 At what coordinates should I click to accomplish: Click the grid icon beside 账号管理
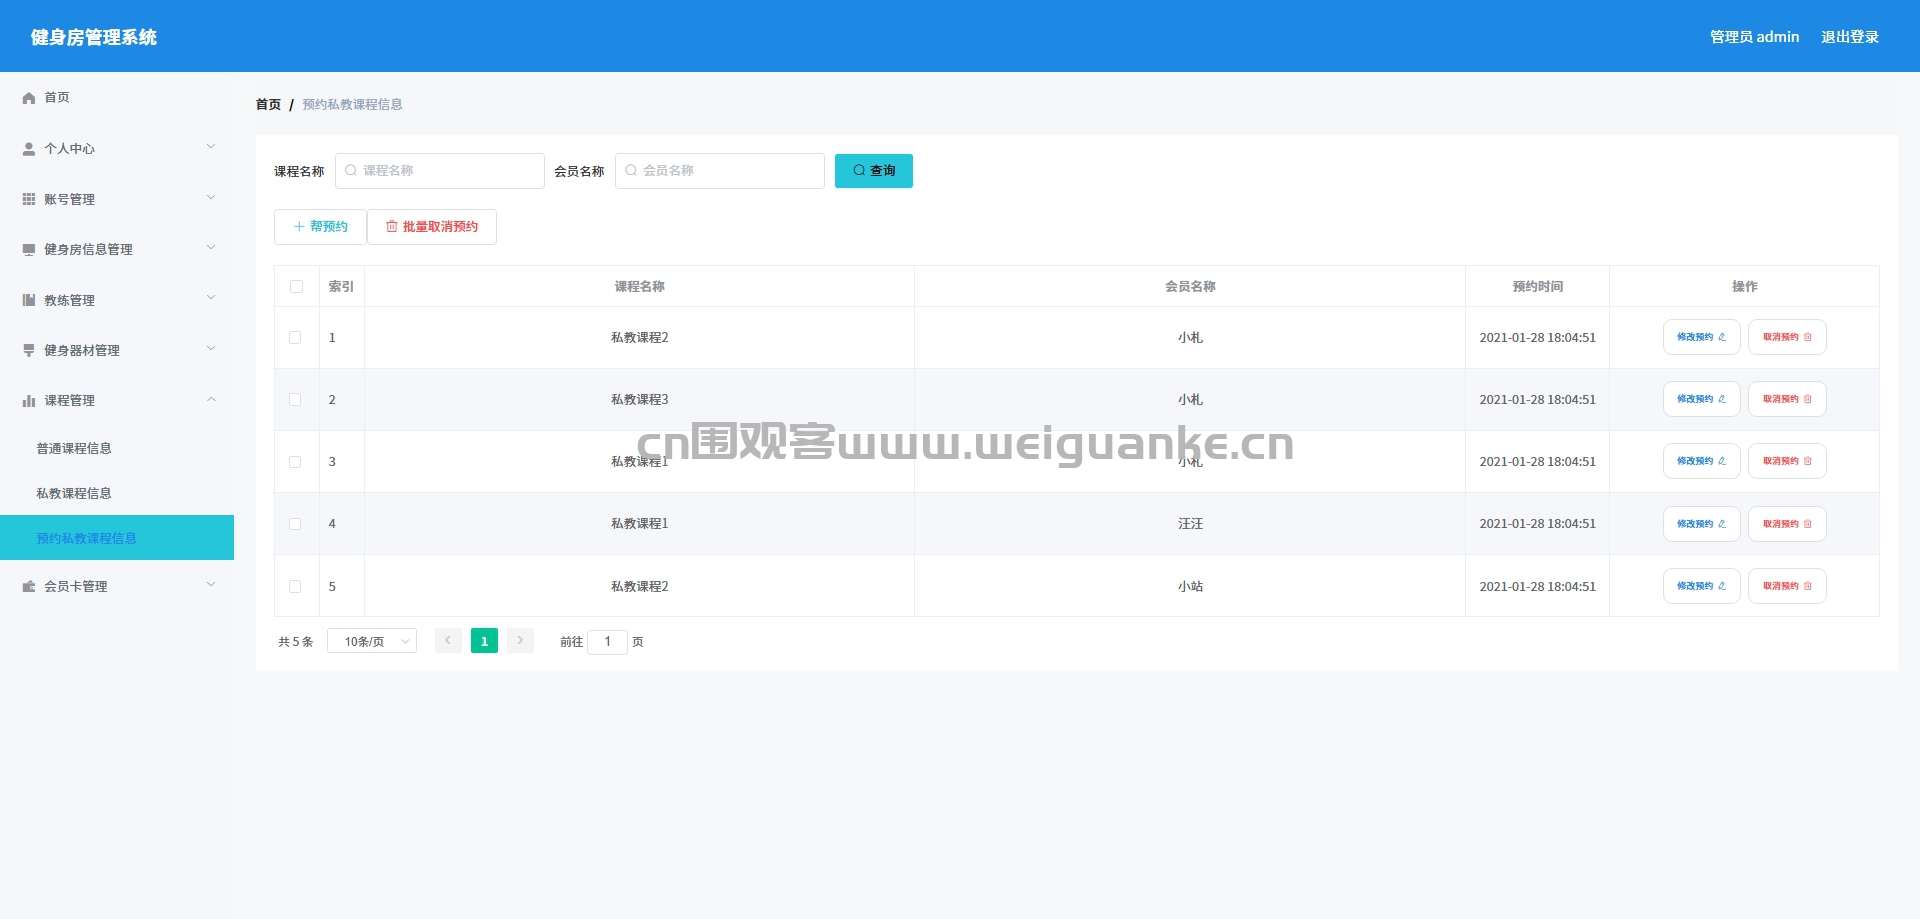(x=29, y=199)
